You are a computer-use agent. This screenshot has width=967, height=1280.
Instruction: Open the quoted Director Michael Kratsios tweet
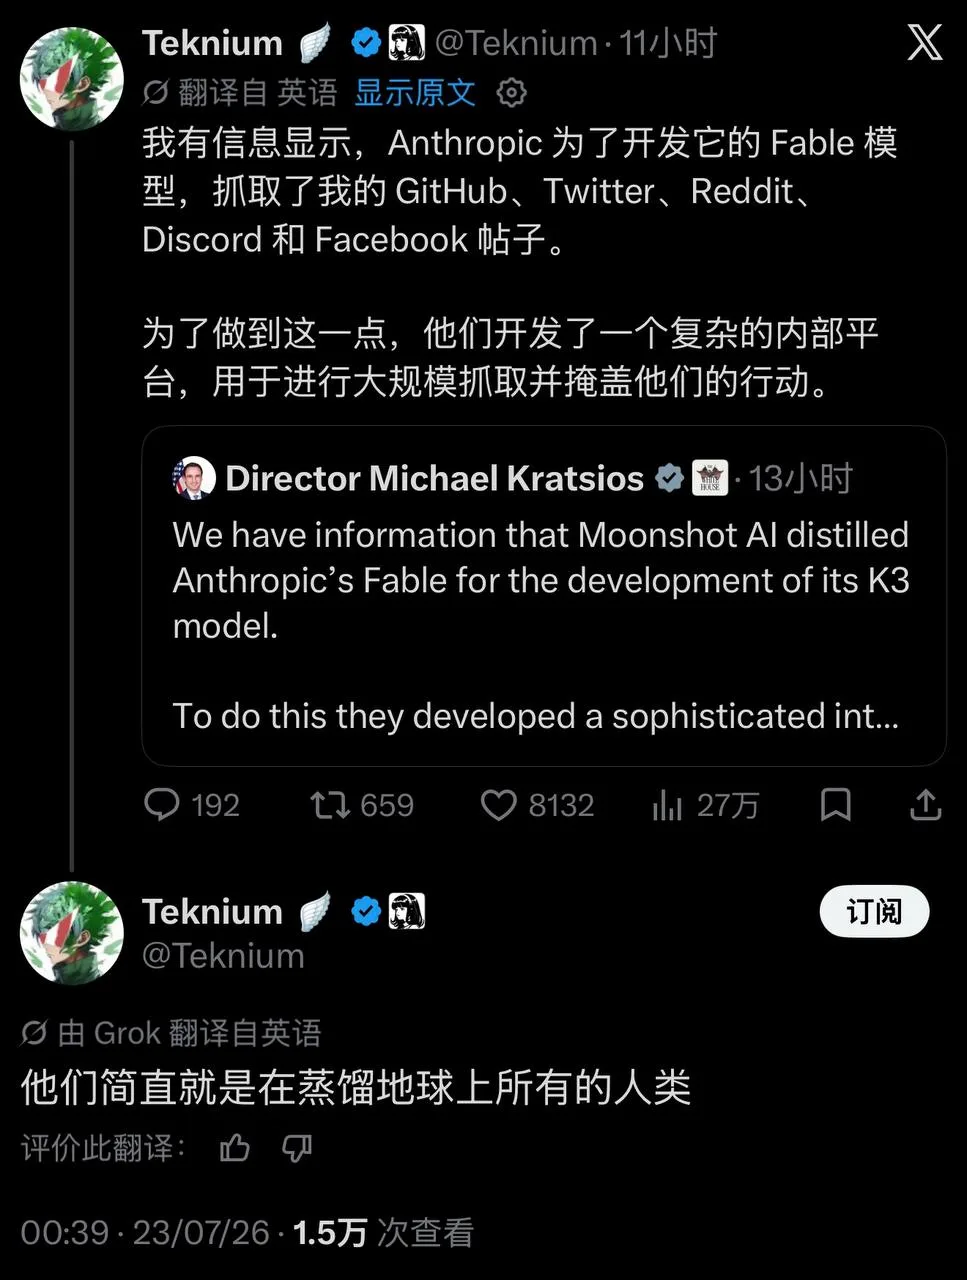tap(544, 596)
